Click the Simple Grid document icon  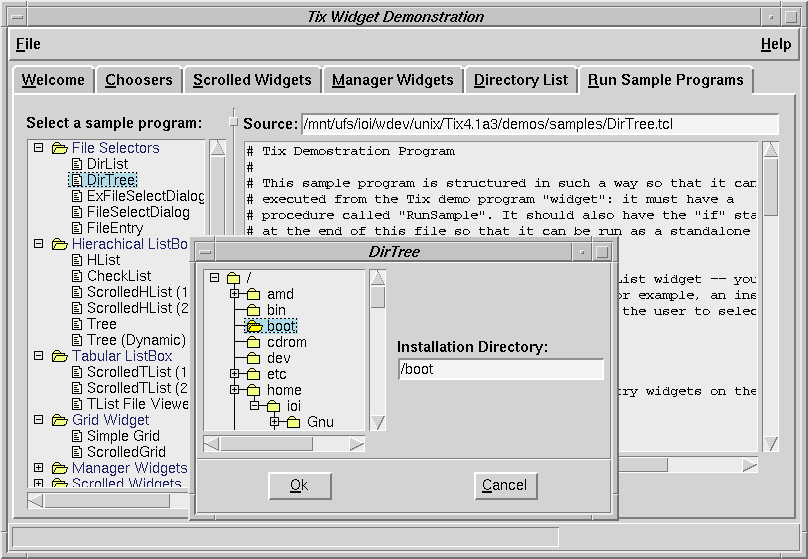pos(77,436)
